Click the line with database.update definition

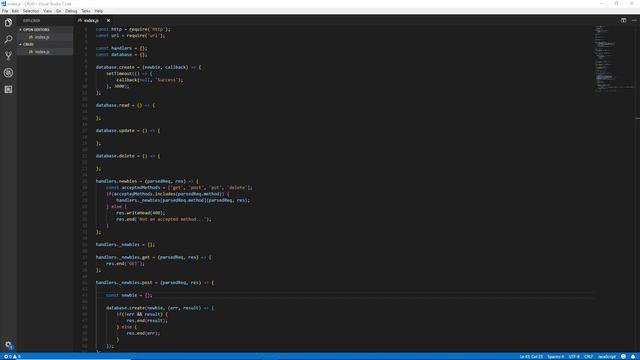pos(128,131)
